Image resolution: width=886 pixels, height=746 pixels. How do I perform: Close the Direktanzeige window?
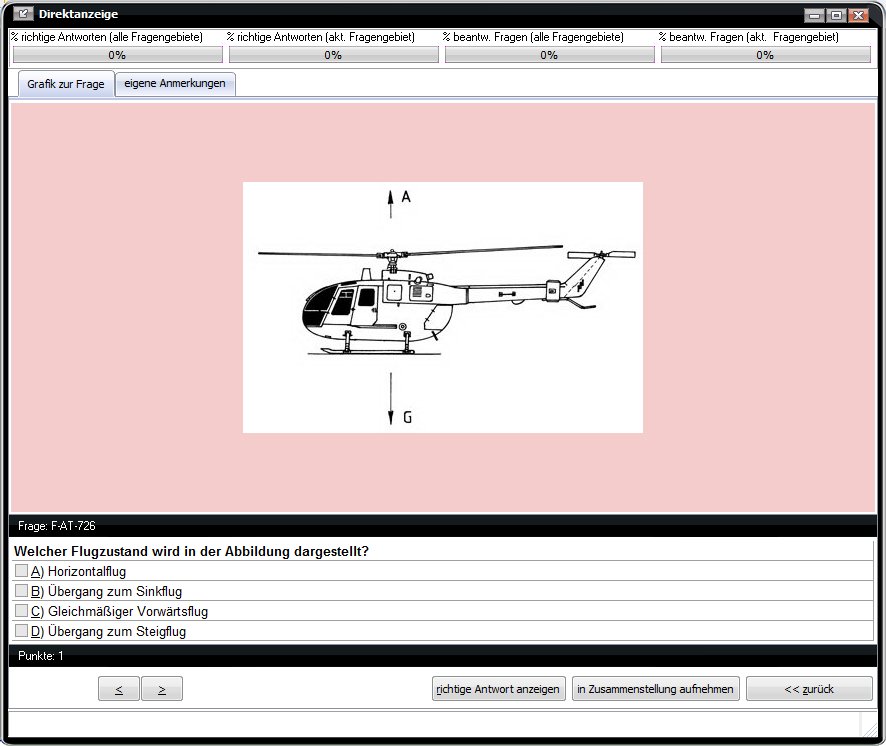858,15
